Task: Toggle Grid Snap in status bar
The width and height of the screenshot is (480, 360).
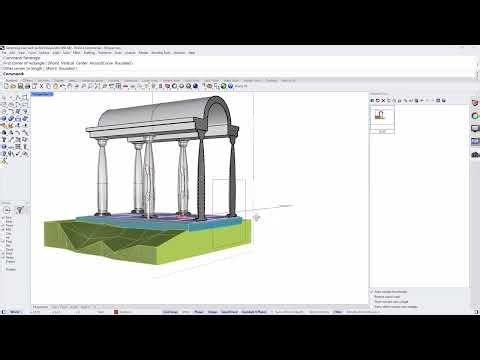Action: click(x=170, y=312)
